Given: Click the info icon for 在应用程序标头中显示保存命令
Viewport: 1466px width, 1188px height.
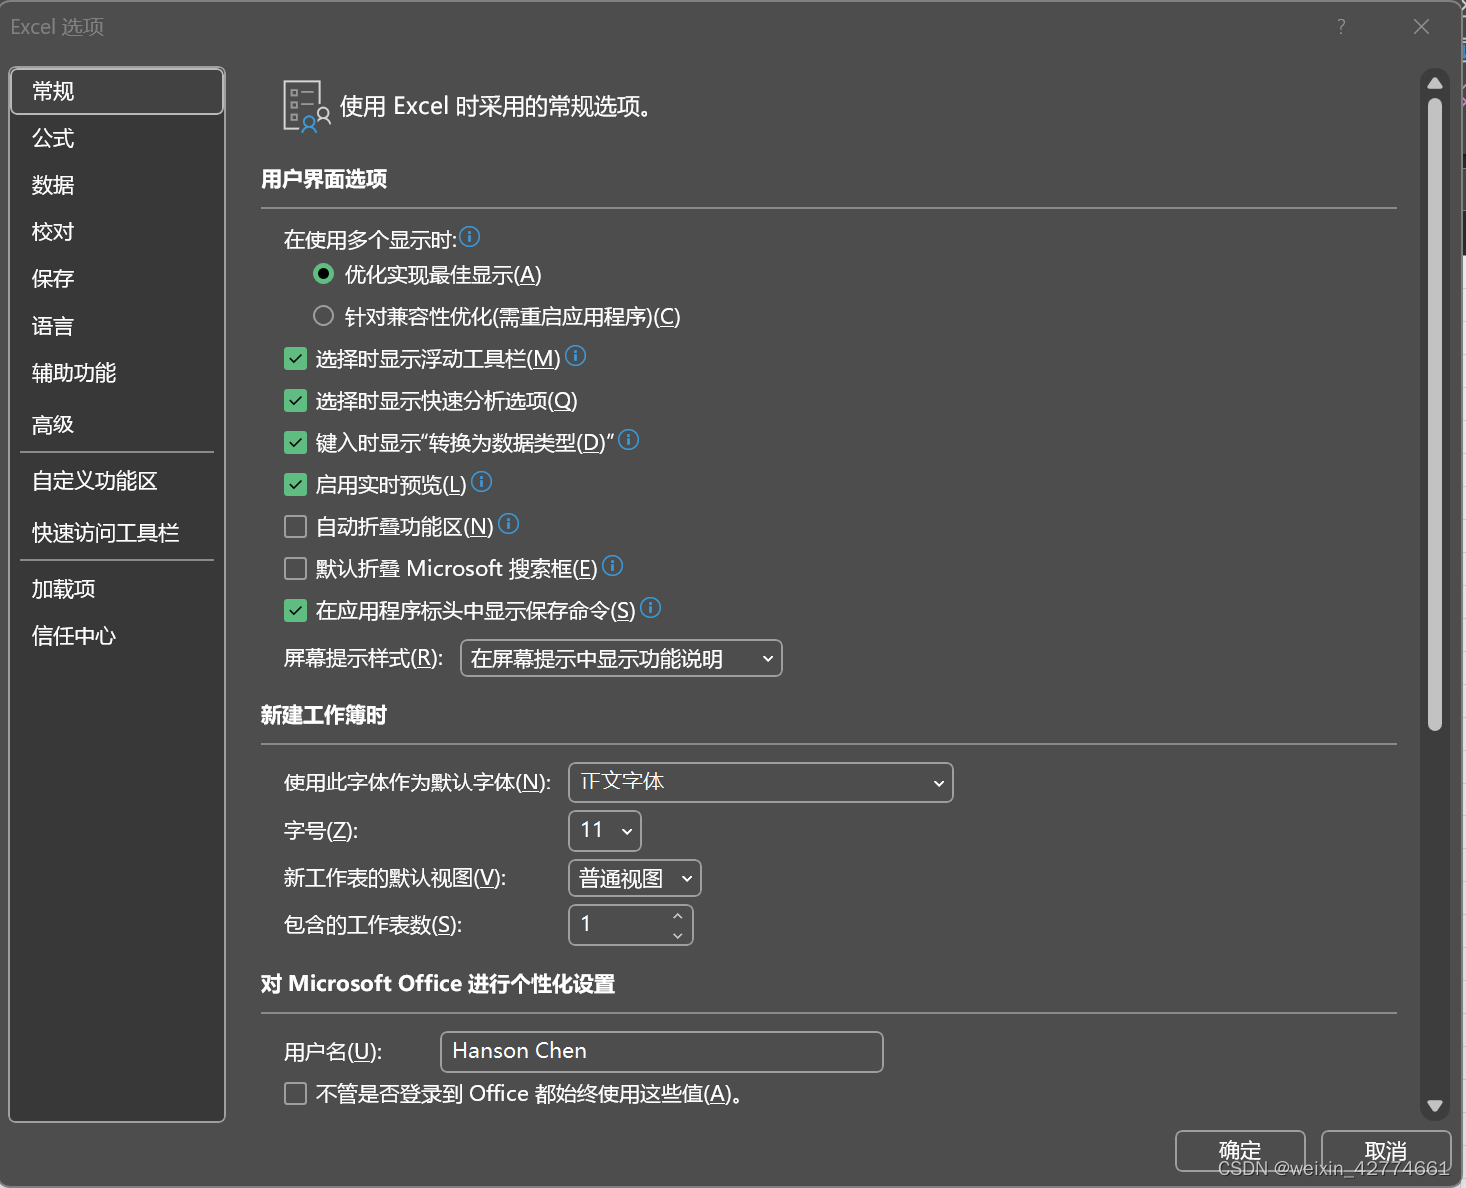Looking at the screenshot, I should pos(650,607).
